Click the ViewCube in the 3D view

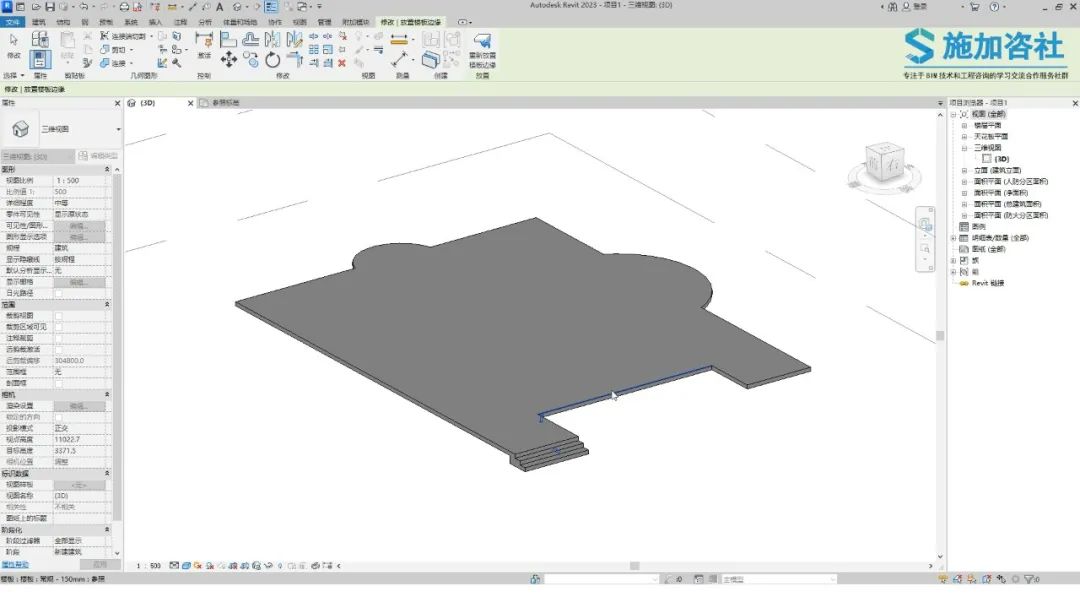(884, 164)
